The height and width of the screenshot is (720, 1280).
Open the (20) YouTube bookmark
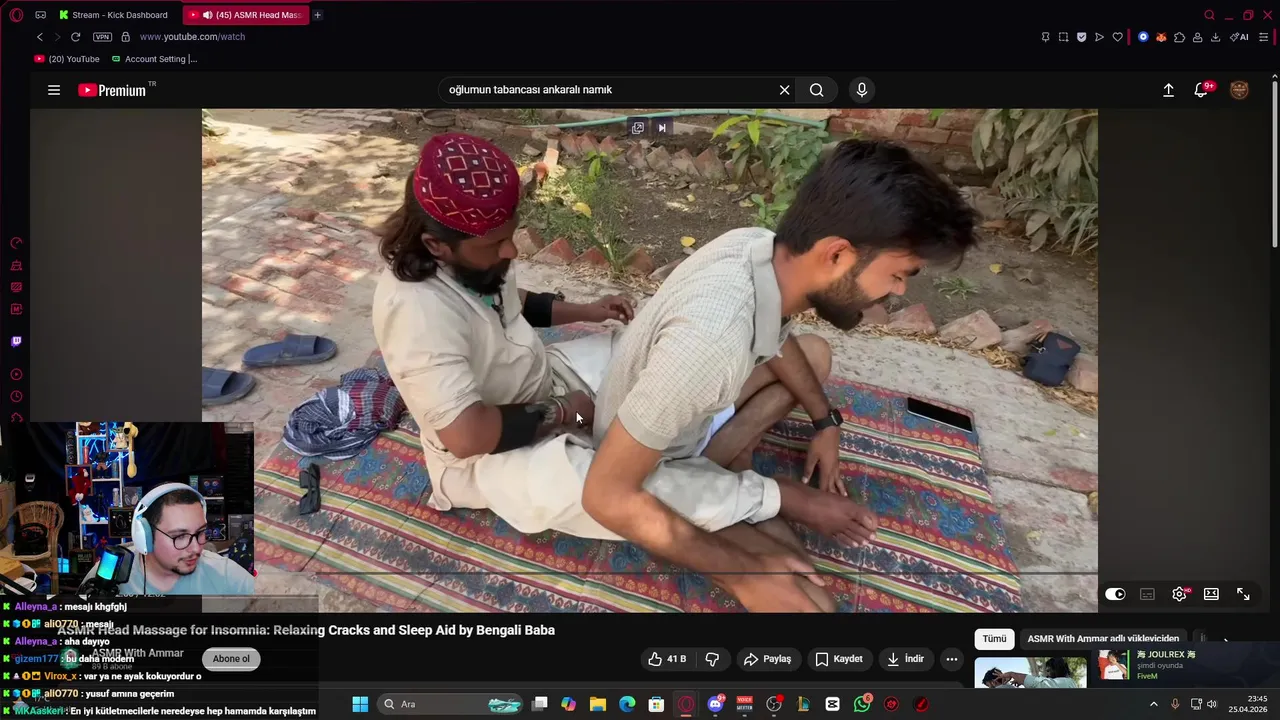(67, 59)
